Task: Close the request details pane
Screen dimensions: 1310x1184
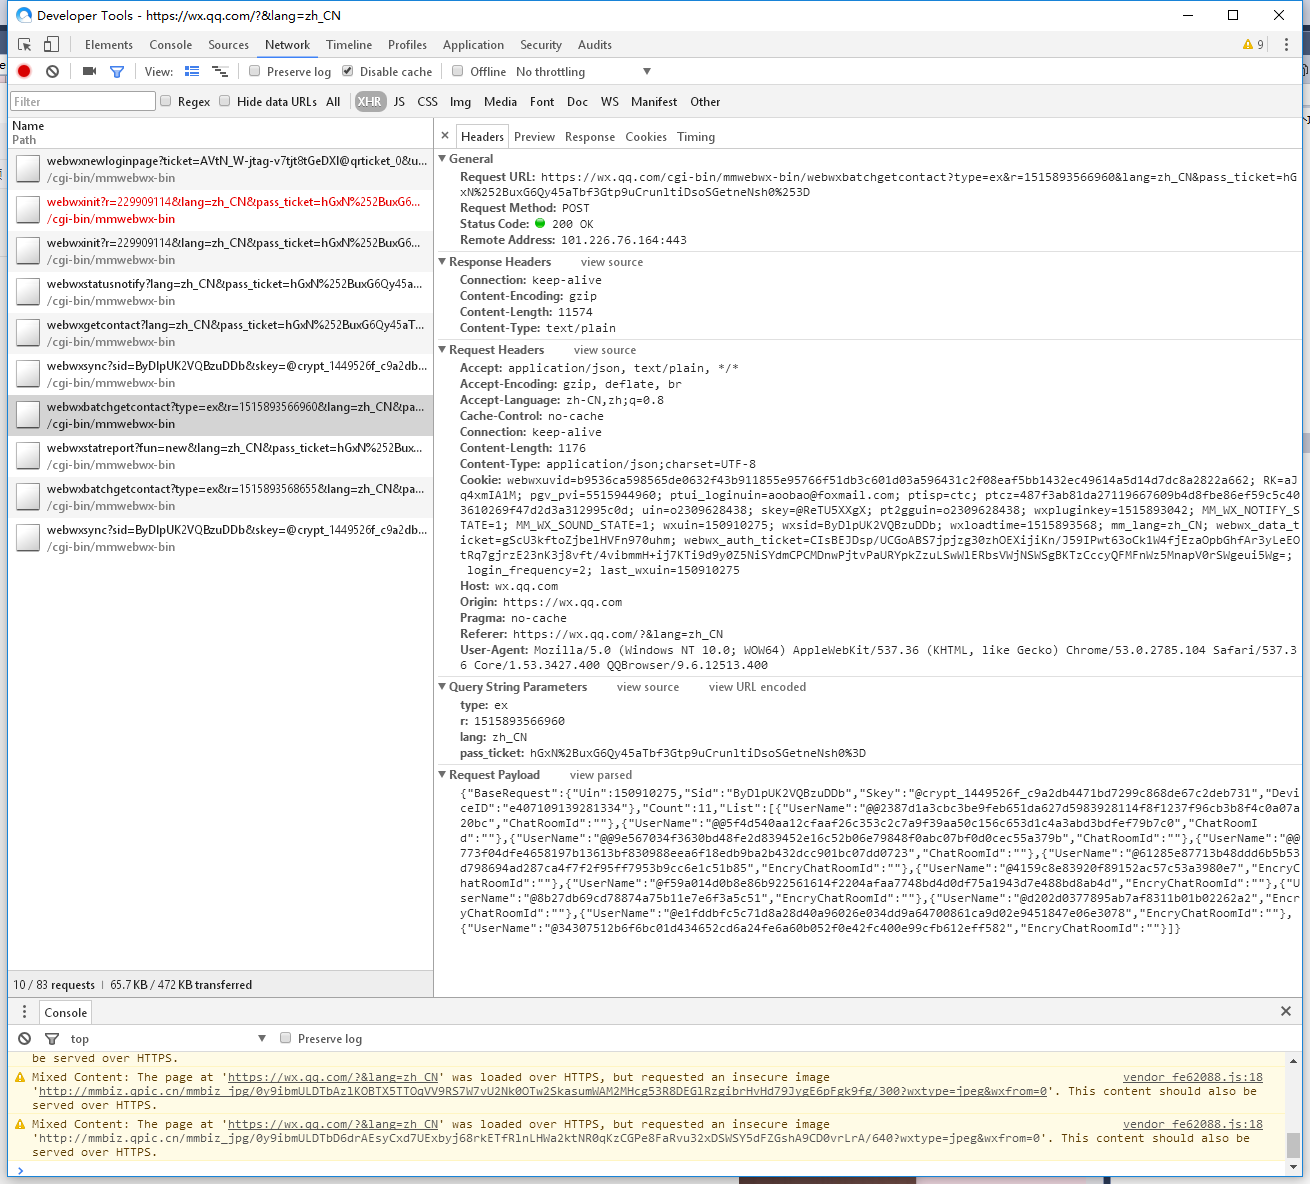Action: pyautogui.click(x=445, y=136)
